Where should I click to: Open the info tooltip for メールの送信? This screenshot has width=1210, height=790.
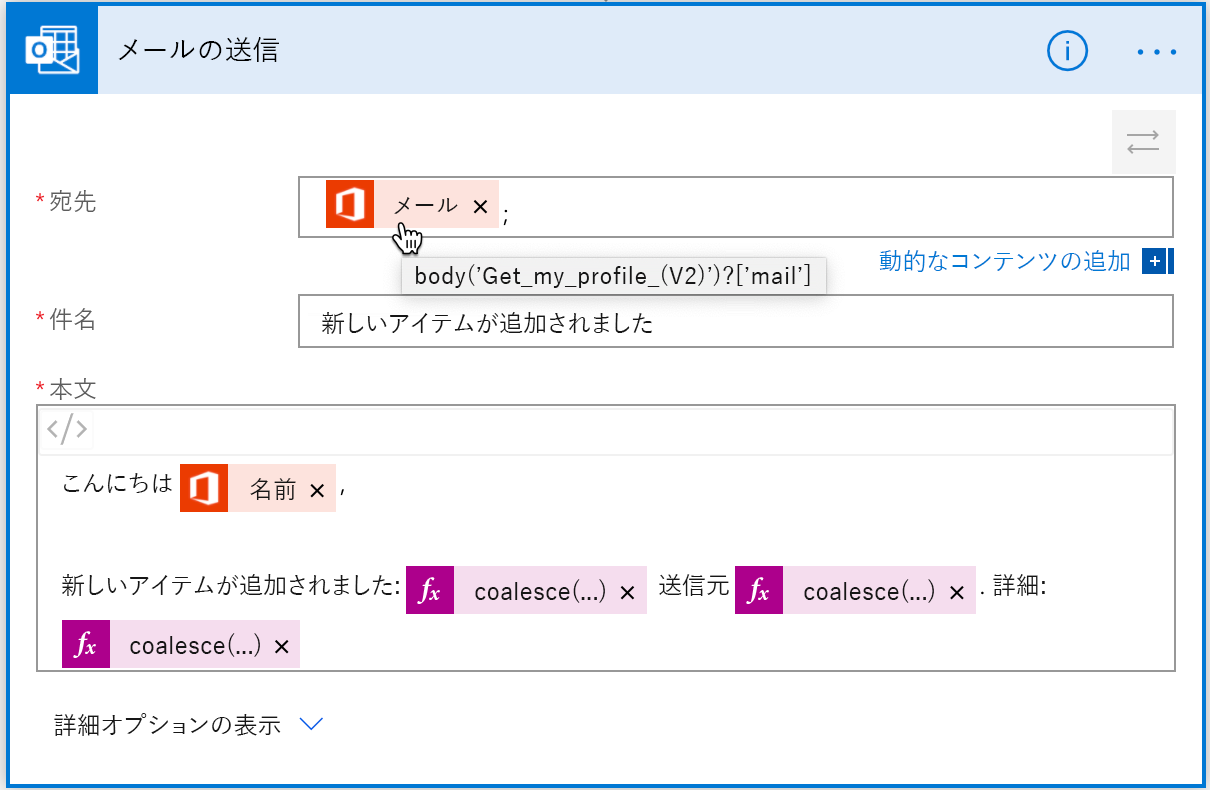coord(1067,51)
